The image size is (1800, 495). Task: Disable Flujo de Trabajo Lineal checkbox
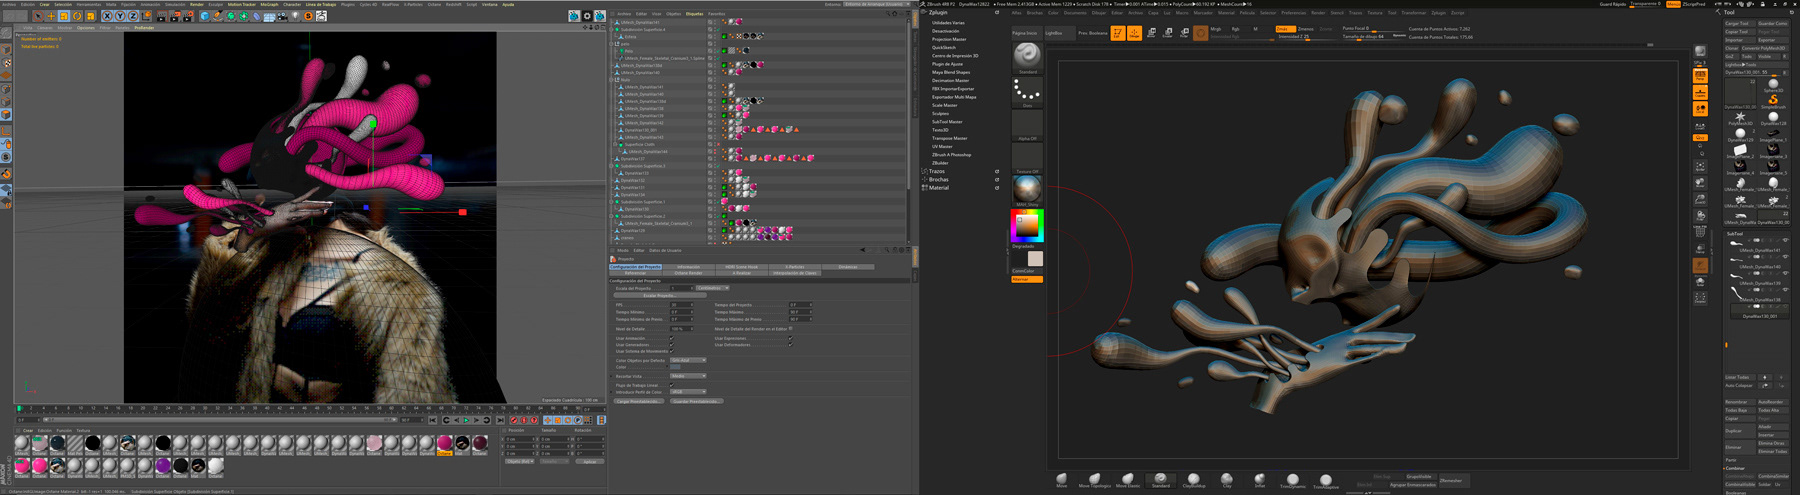tap(672, 385)
